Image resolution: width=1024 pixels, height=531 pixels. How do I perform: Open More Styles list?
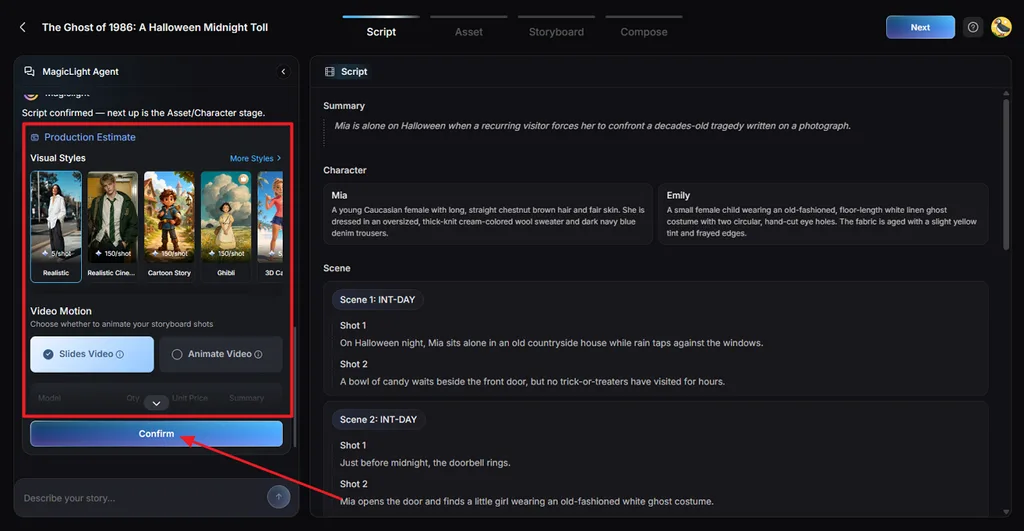(255, 158)
